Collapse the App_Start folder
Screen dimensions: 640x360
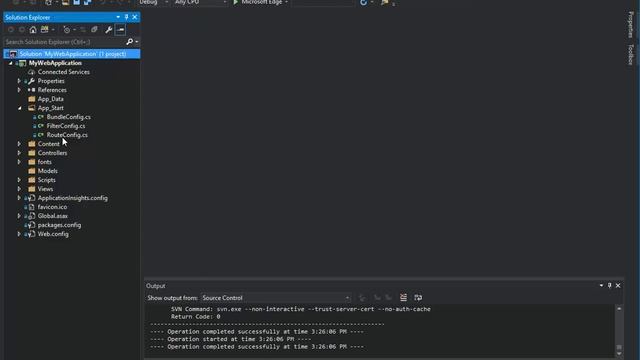(20, 108)
